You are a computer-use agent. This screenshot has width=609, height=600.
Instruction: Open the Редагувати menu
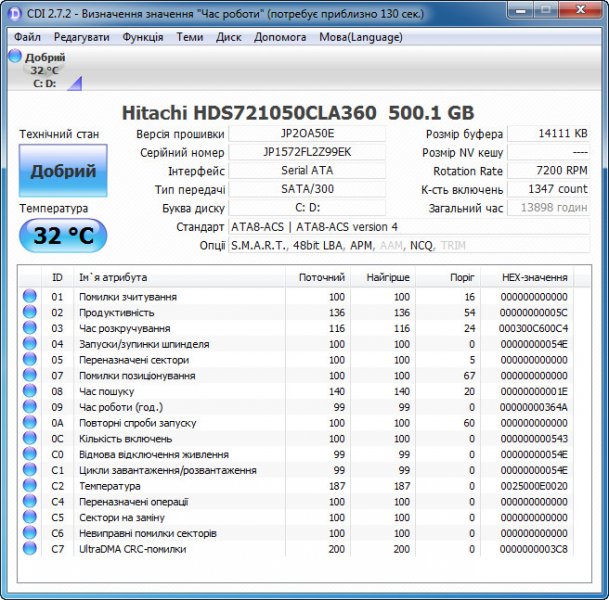pyautogui.click(x=82, y=37)
